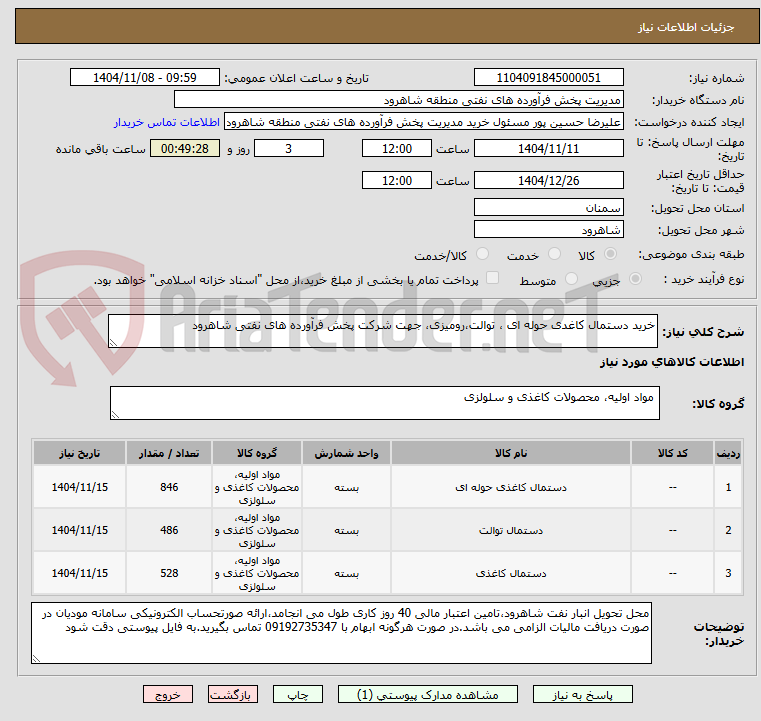The height and width of the screenshot is (721, 761).
Task: Click the شهر محل تحویل field شاهرود
Action: pyautogui.click(x=548, y=229)
